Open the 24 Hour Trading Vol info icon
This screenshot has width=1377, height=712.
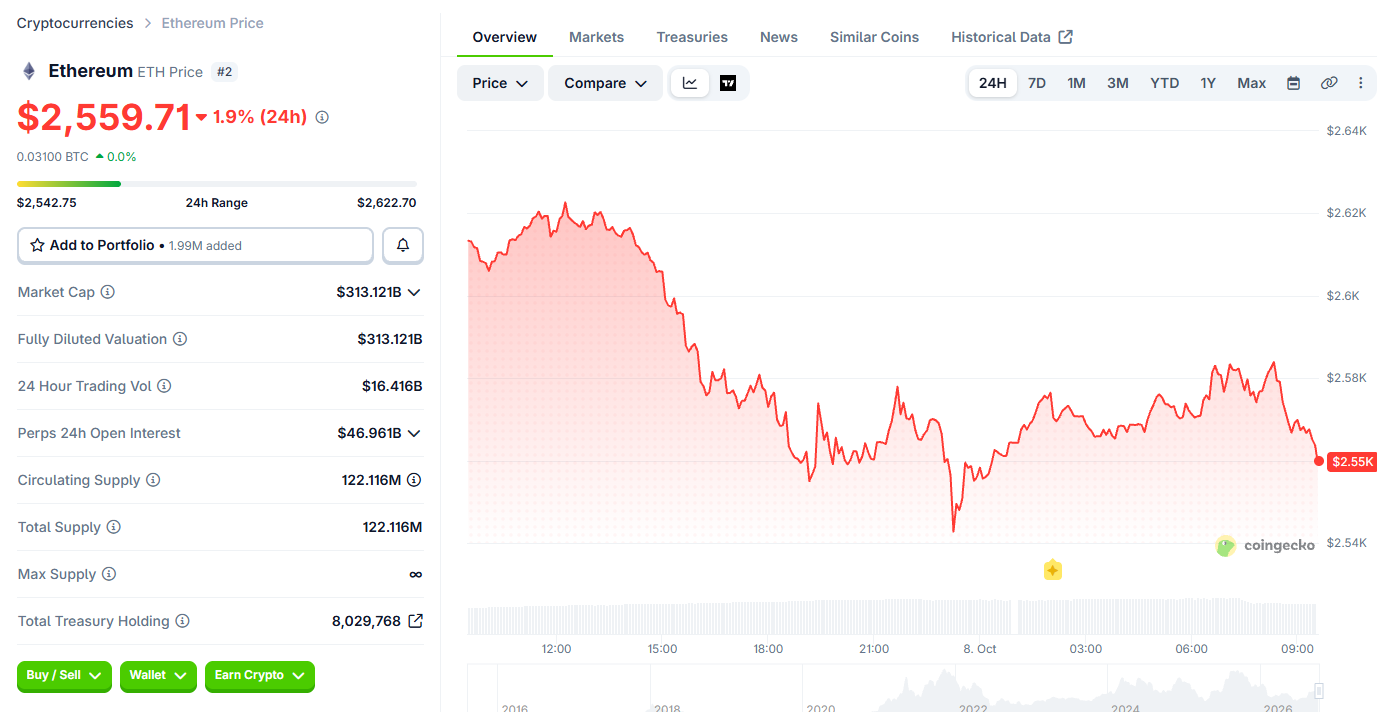164,386
